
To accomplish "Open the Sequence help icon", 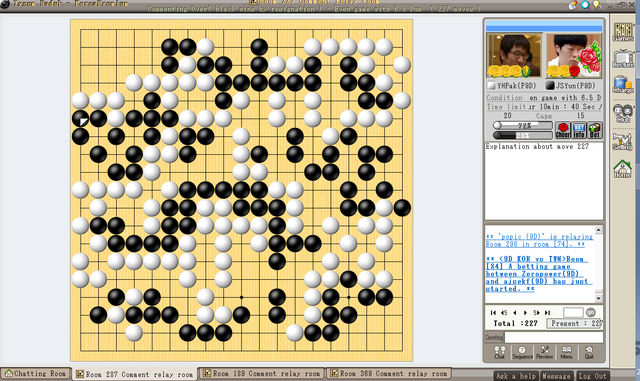I will point(522,352).
